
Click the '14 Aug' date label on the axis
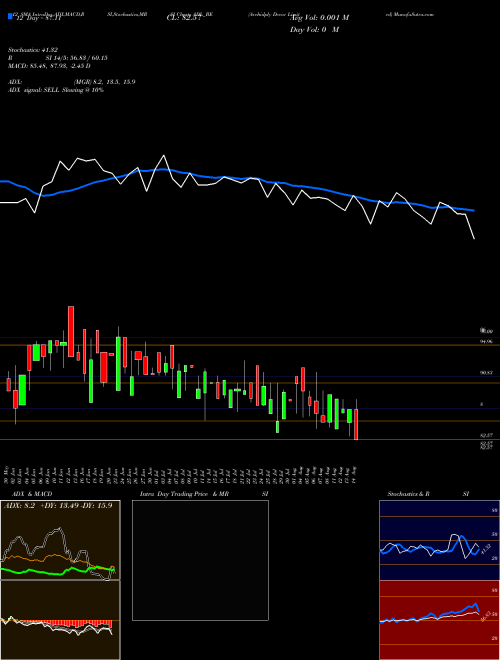[x=356, y=476]
